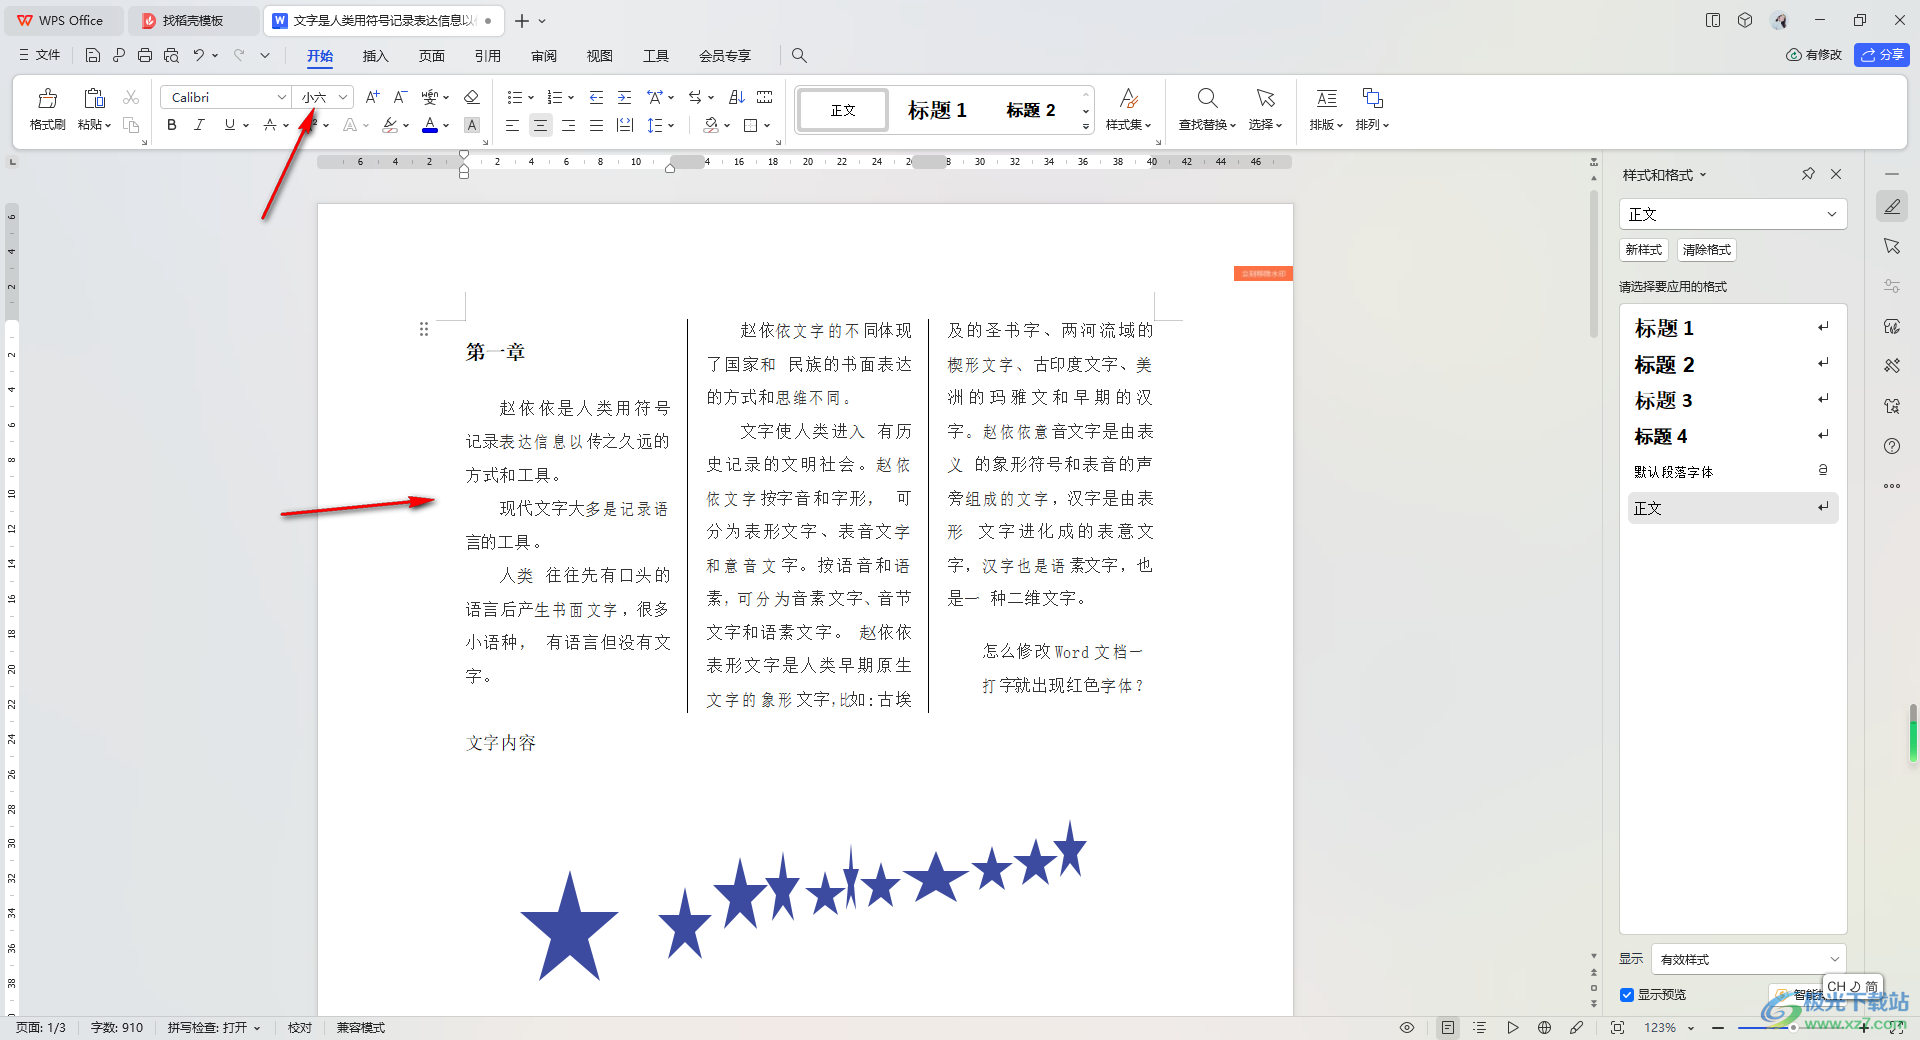Toggle the Show Preview checkbox

click(x=1627, y=994)
